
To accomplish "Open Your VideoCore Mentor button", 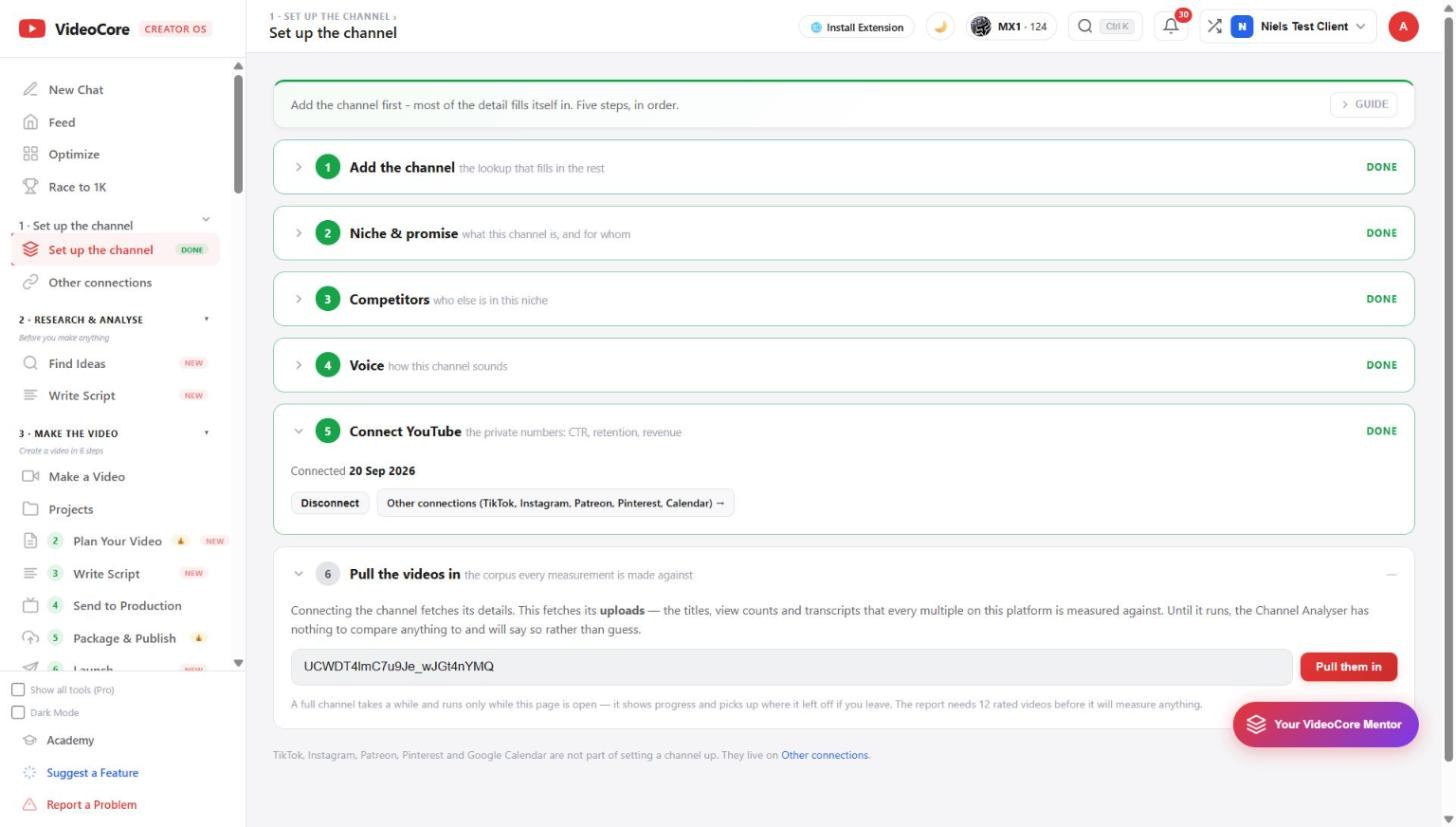I will (1325, 724).
